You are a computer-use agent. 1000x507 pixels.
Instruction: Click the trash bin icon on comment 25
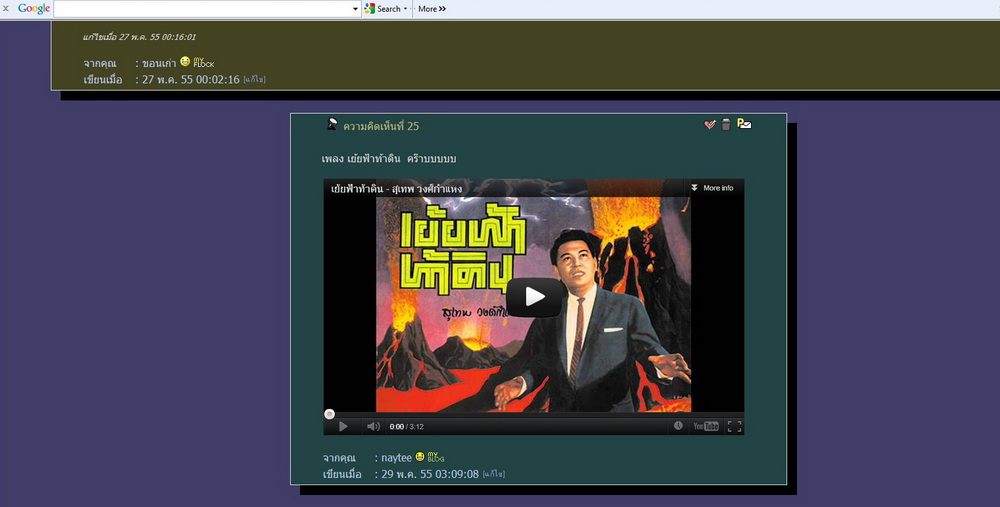(726, 124)
